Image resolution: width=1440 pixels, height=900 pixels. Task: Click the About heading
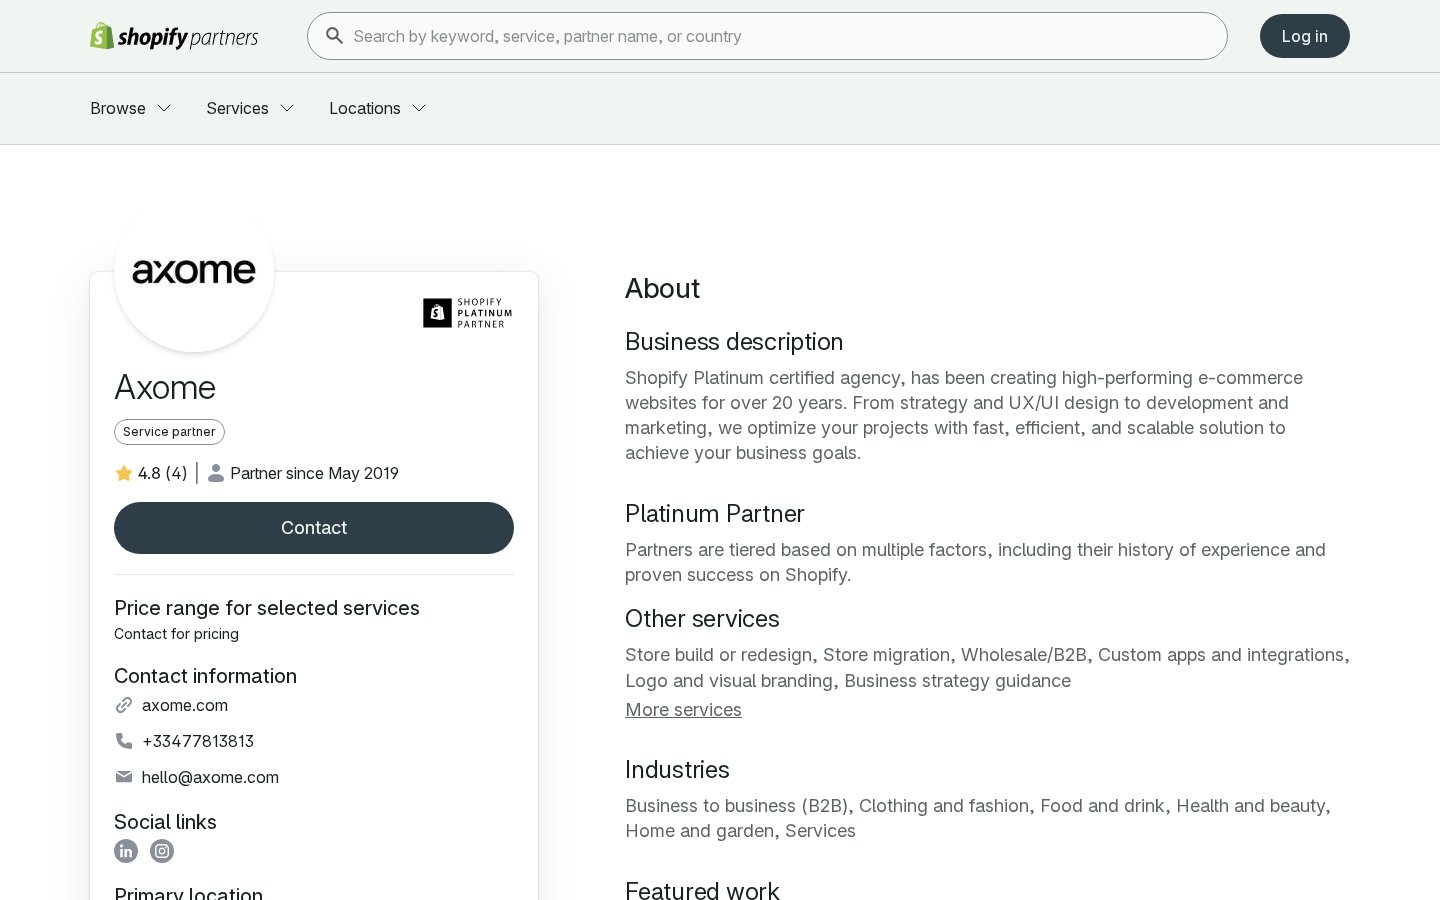662,288
